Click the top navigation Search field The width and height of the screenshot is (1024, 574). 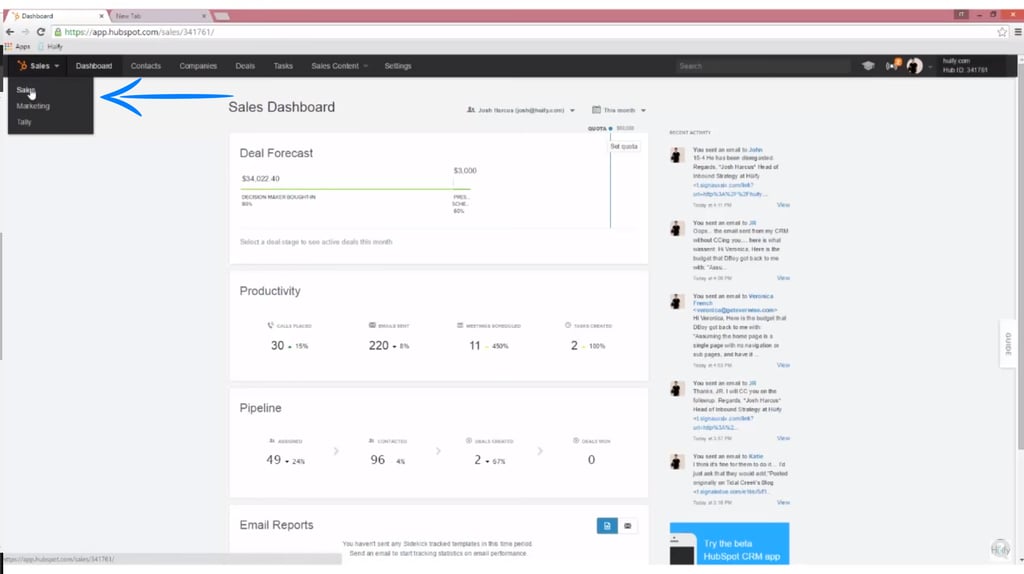click(x=762, y=66)
